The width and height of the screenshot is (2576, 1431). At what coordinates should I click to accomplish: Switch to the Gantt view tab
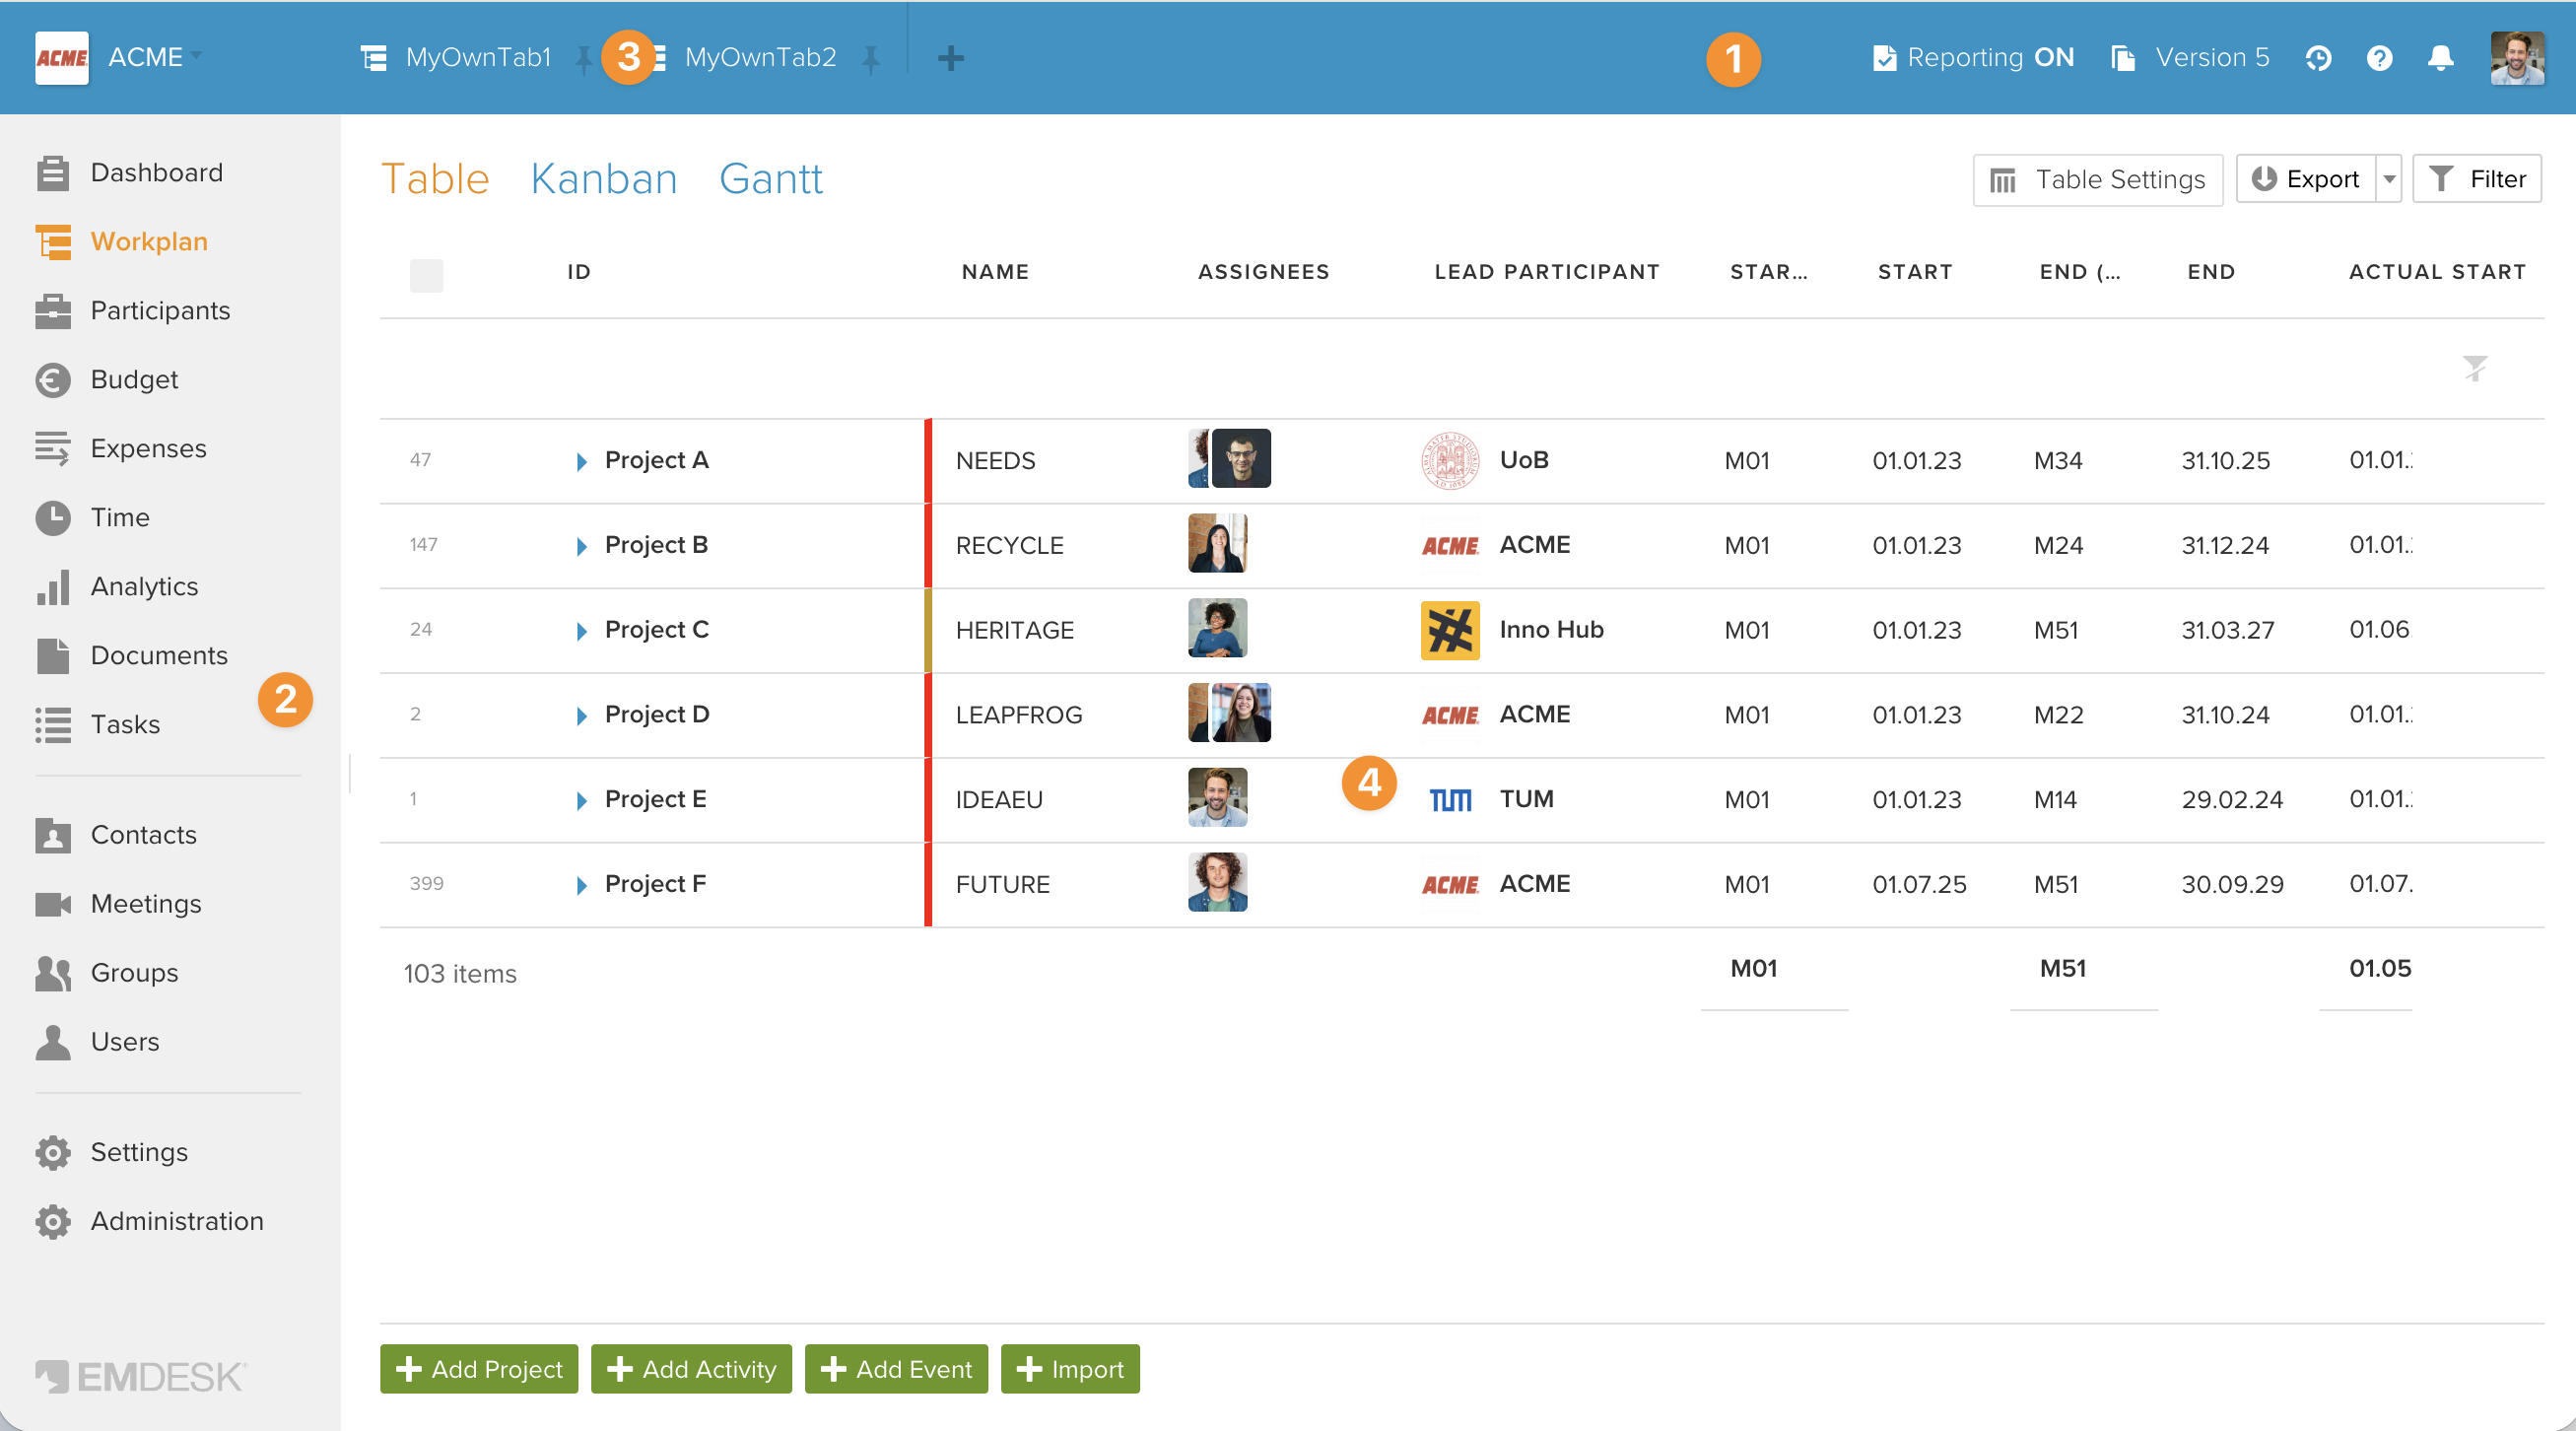[x=770, y=180]
